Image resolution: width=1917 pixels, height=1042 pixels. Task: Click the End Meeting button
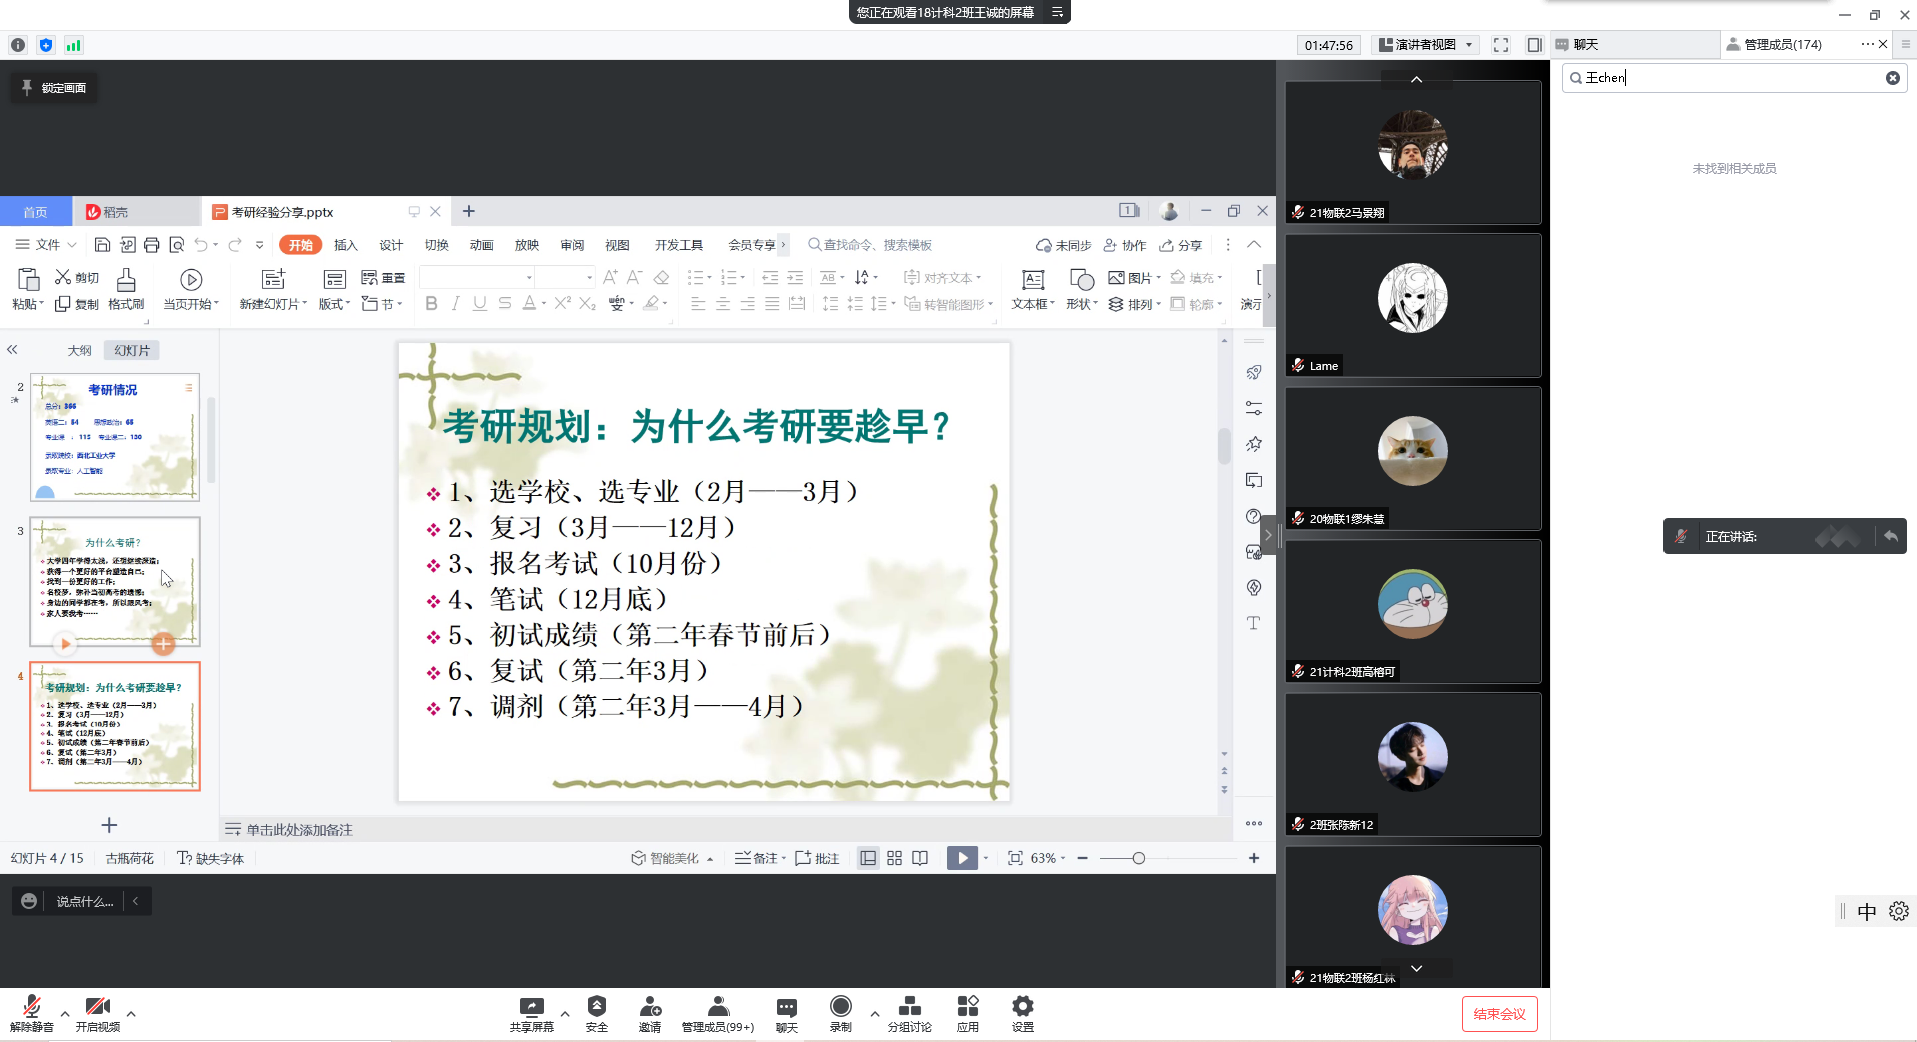point(1498,1014)
